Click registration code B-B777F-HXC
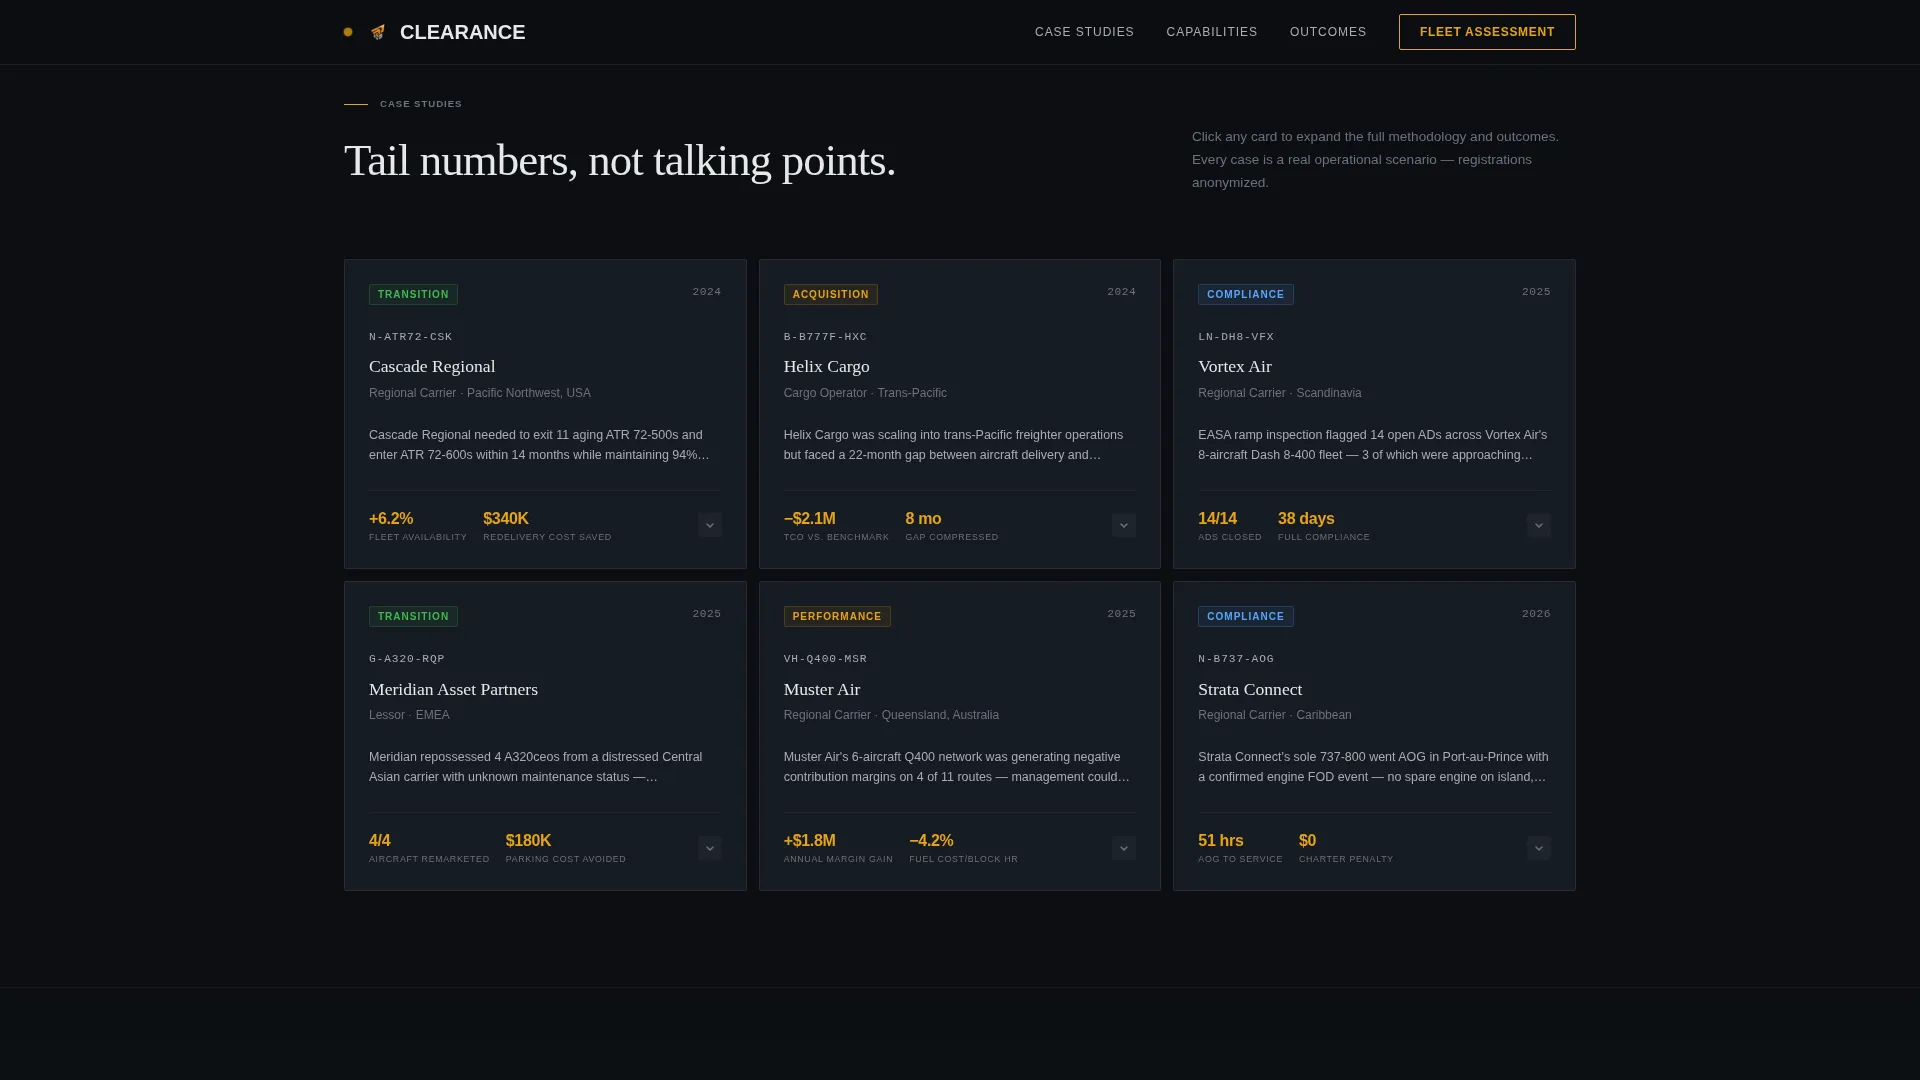The image size is (1920, 1080). (x=826, y=337)
